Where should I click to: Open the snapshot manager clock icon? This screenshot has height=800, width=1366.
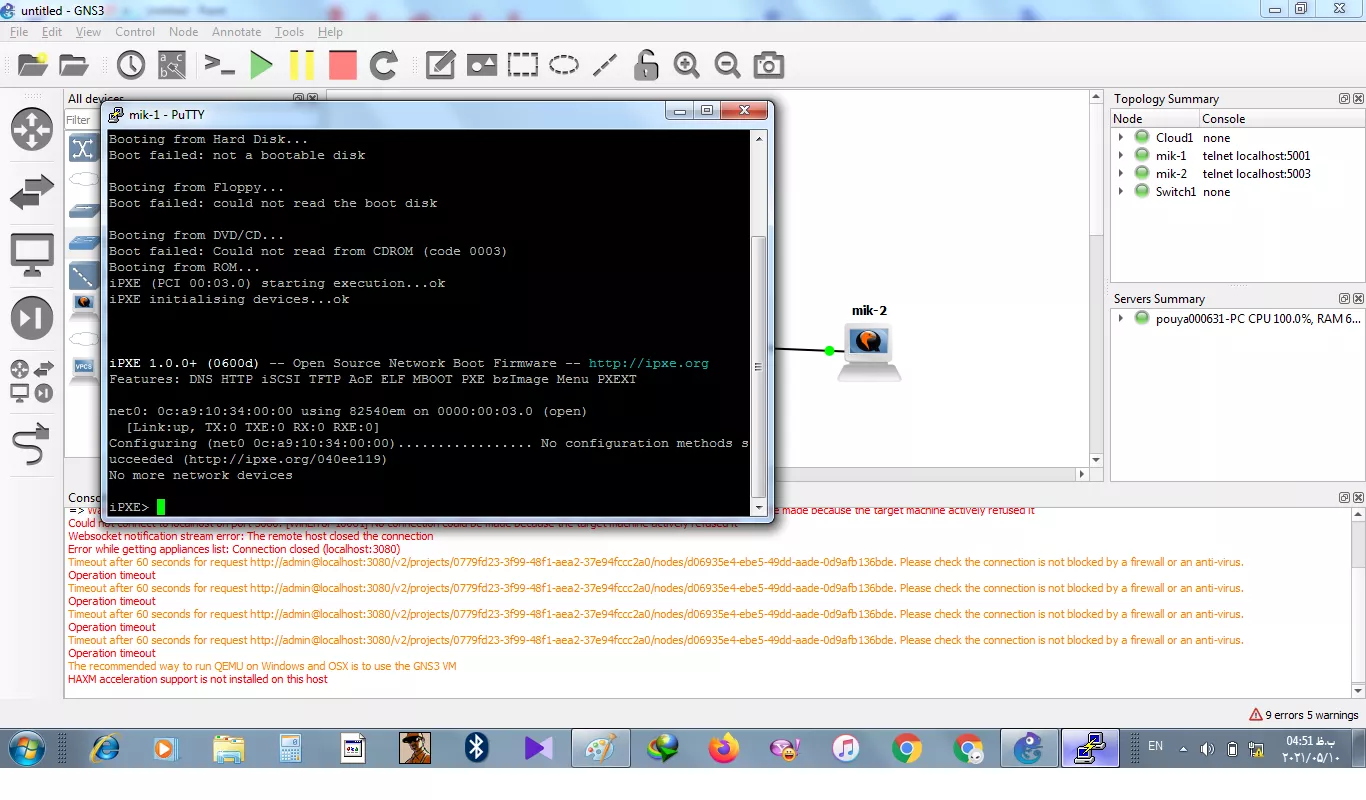click(x=131, y=66)
